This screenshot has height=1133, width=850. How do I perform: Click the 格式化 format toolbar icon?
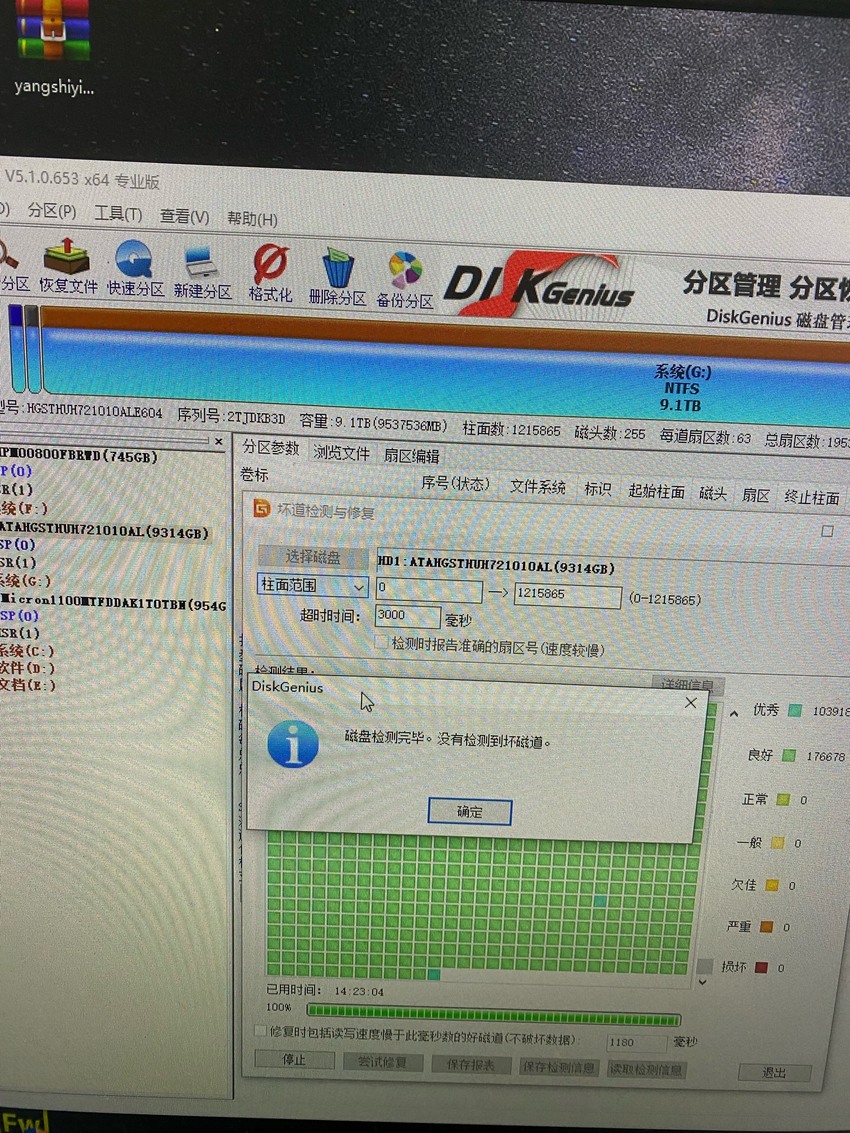(x=270, y=274)
